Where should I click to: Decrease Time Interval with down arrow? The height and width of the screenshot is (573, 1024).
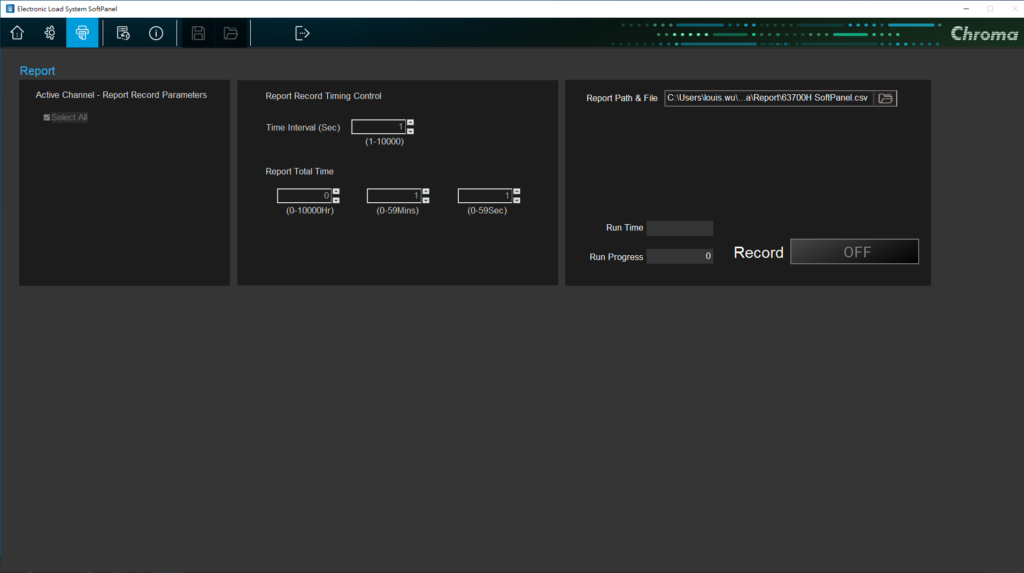coord(411,131)
